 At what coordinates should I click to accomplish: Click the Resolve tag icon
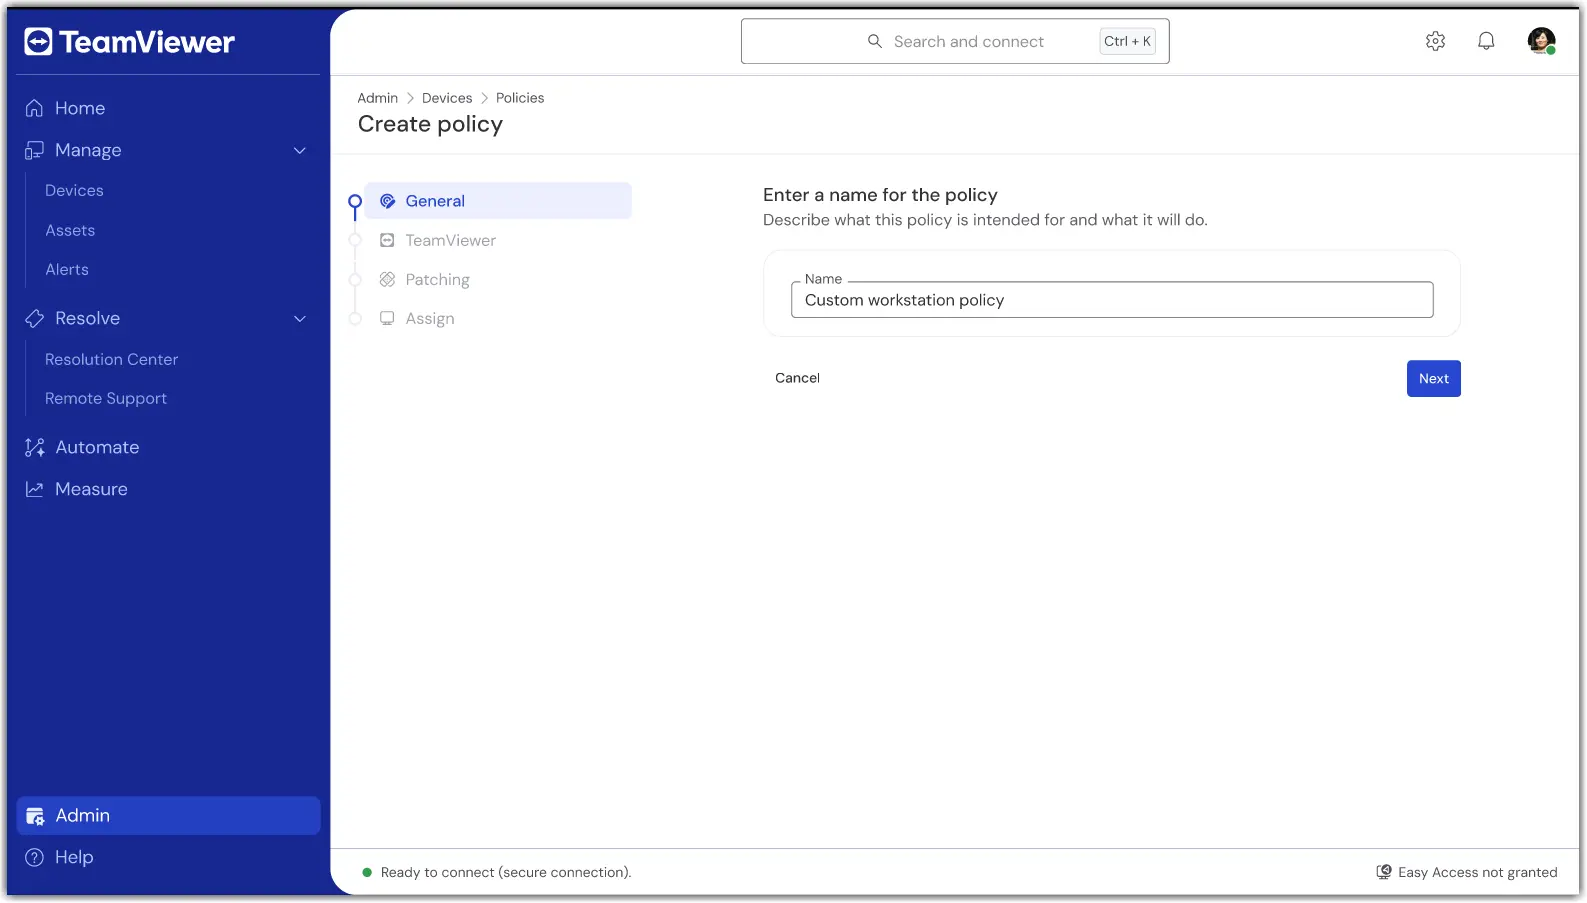34,318
